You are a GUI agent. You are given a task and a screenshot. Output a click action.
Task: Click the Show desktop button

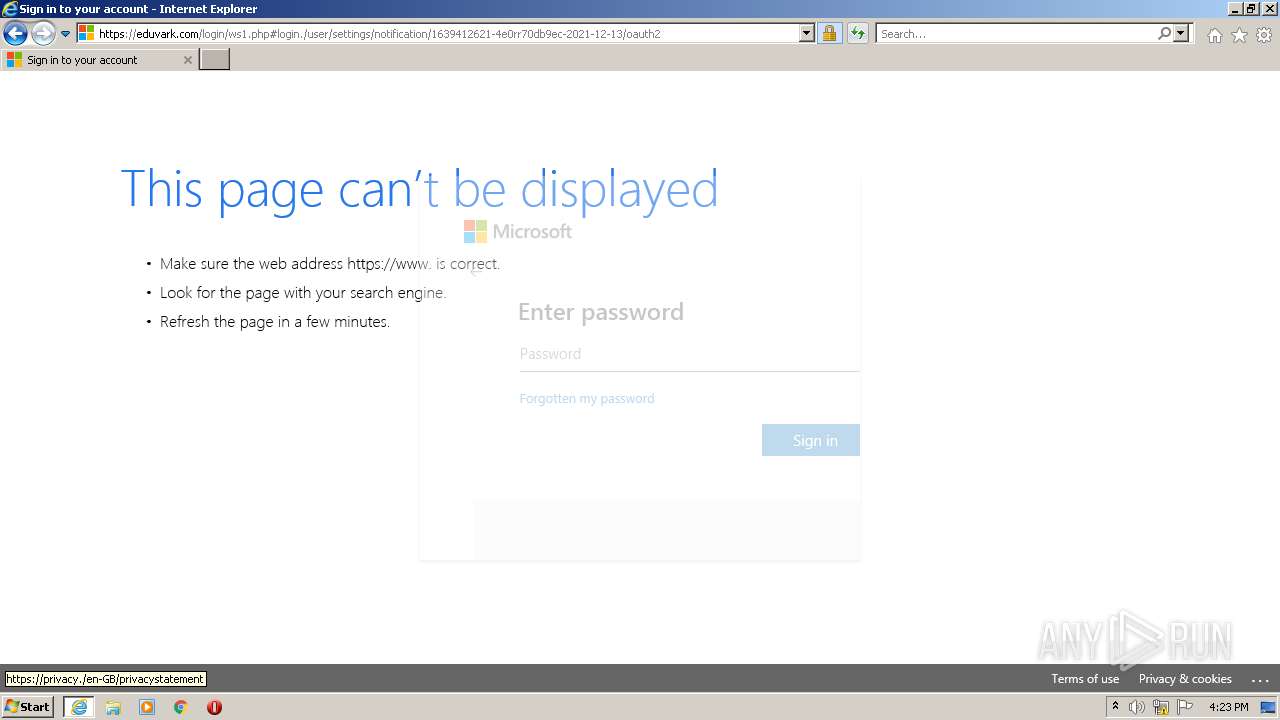[1268, 707]
